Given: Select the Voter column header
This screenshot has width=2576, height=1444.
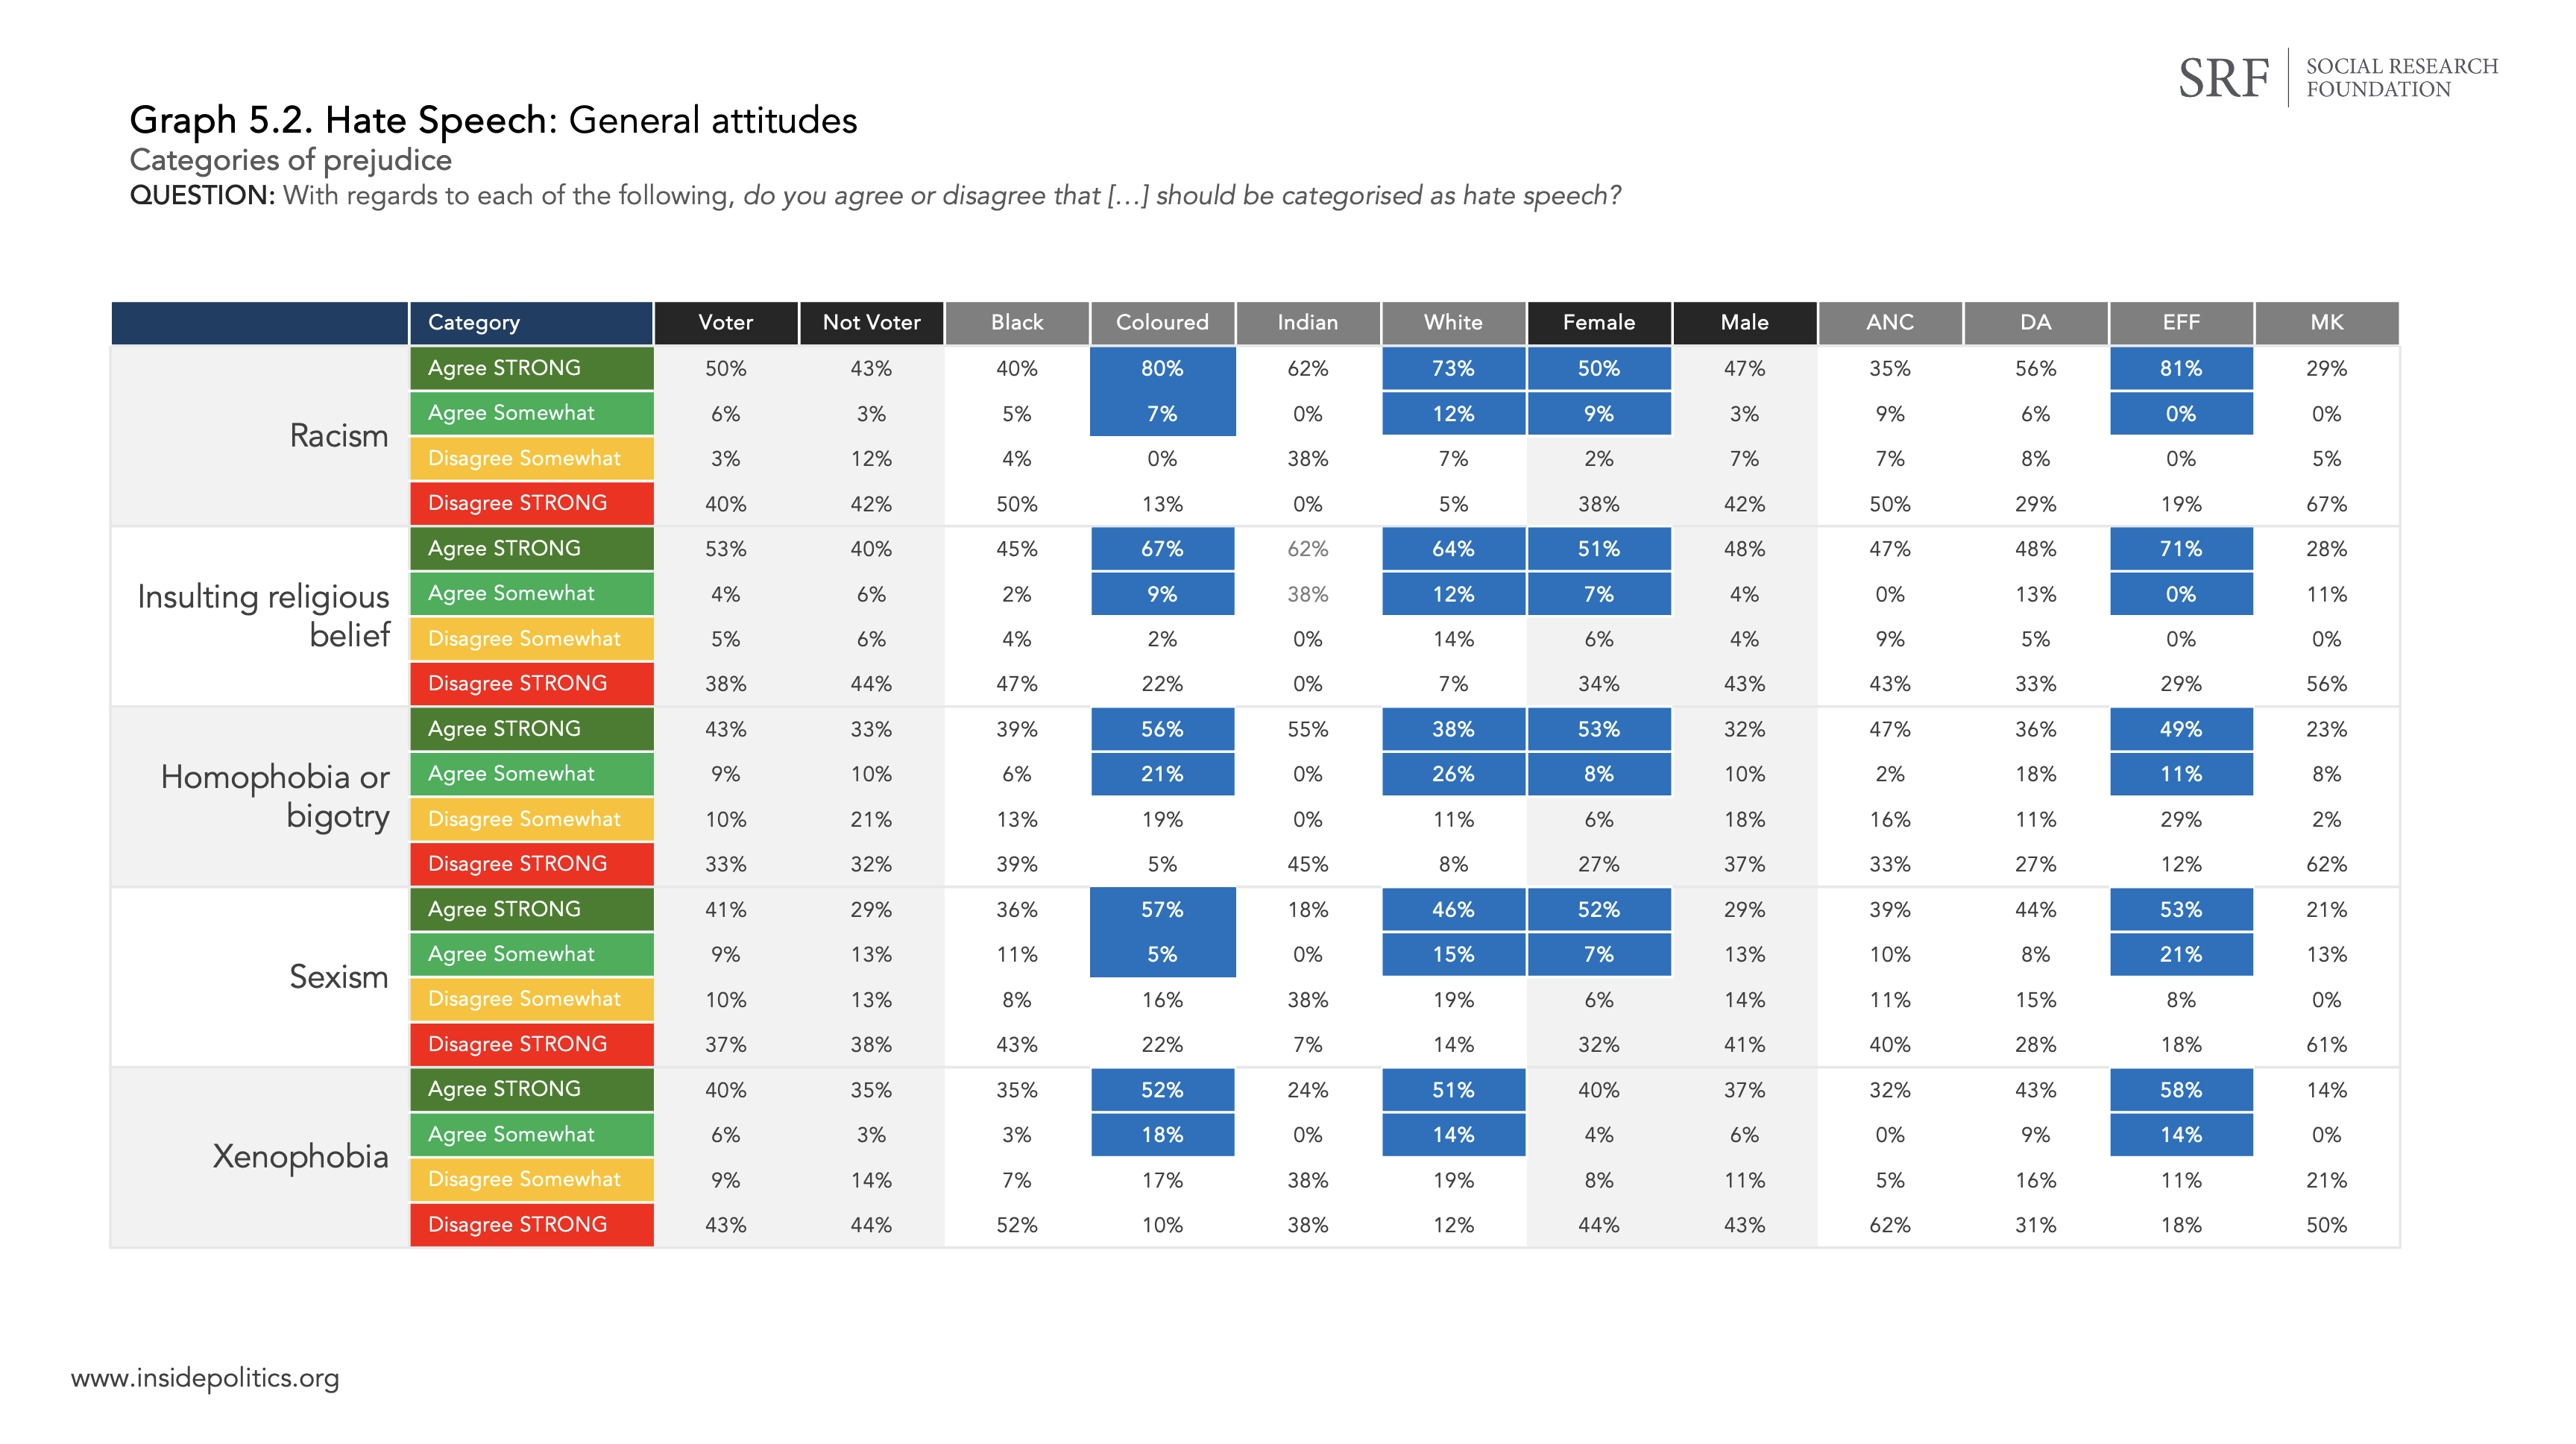Looking at the screenshot, I should pyautogui.click(x=725, y=322).
